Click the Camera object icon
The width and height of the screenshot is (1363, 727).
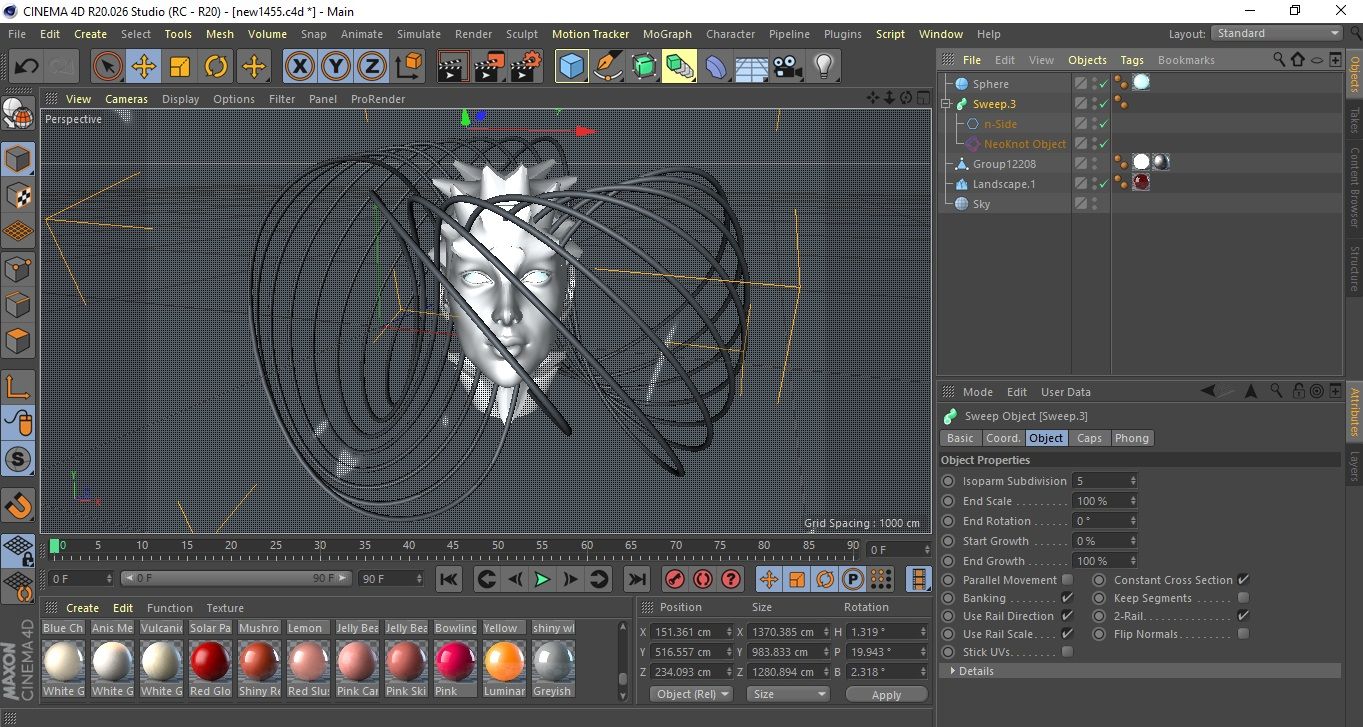coord(788,67)
